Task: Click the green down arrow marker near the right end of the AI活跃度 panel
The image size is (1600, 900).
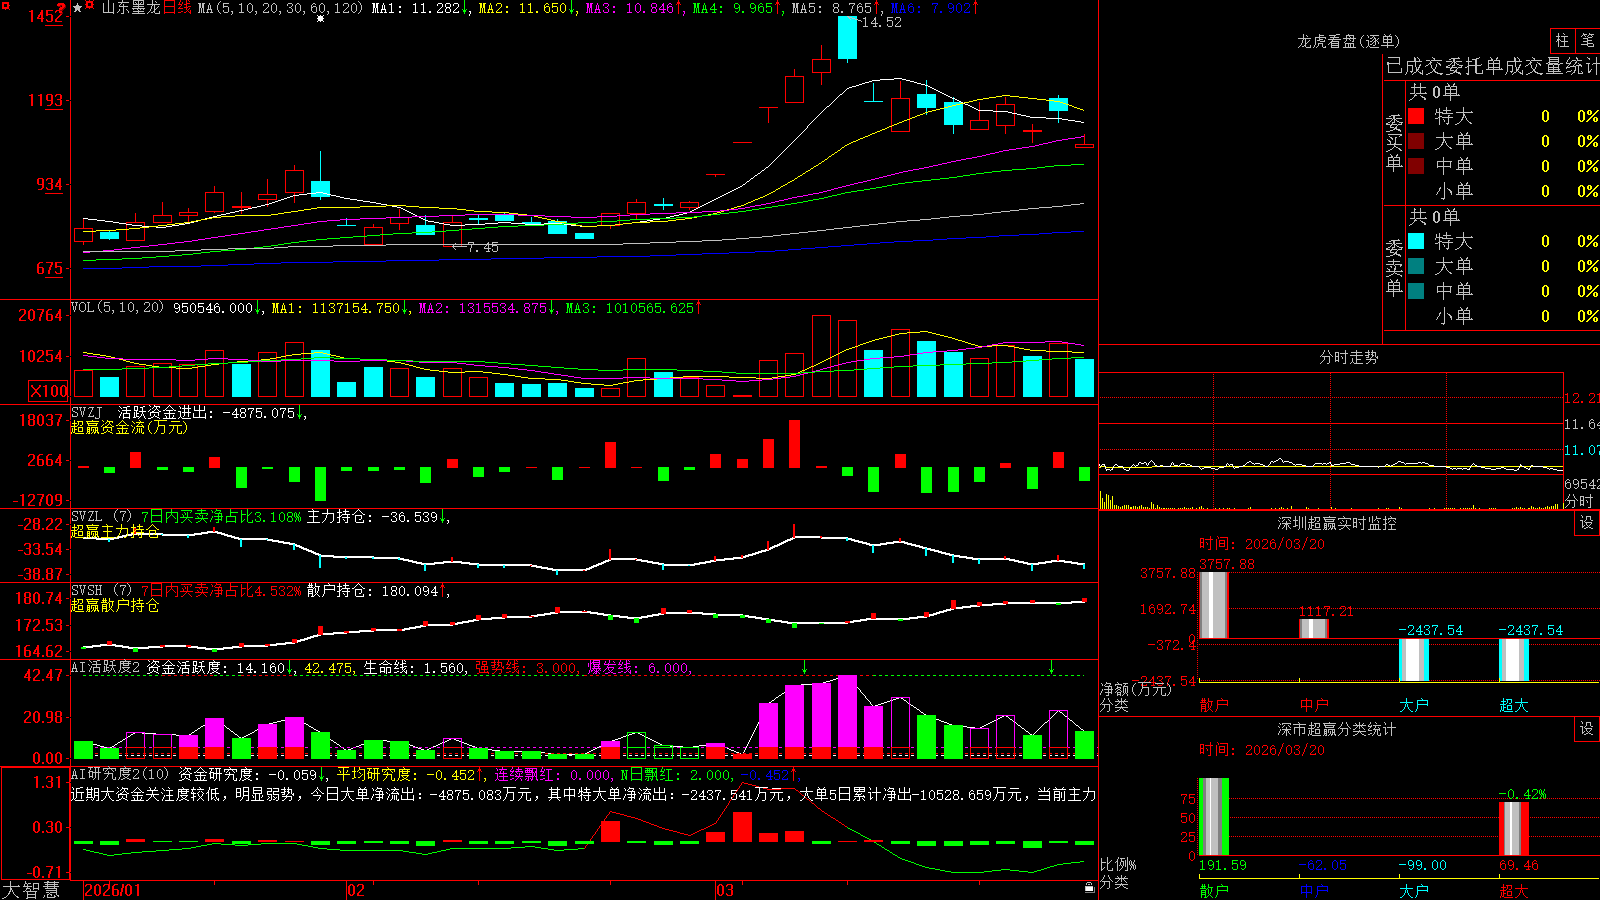Action: (1052, 667)
